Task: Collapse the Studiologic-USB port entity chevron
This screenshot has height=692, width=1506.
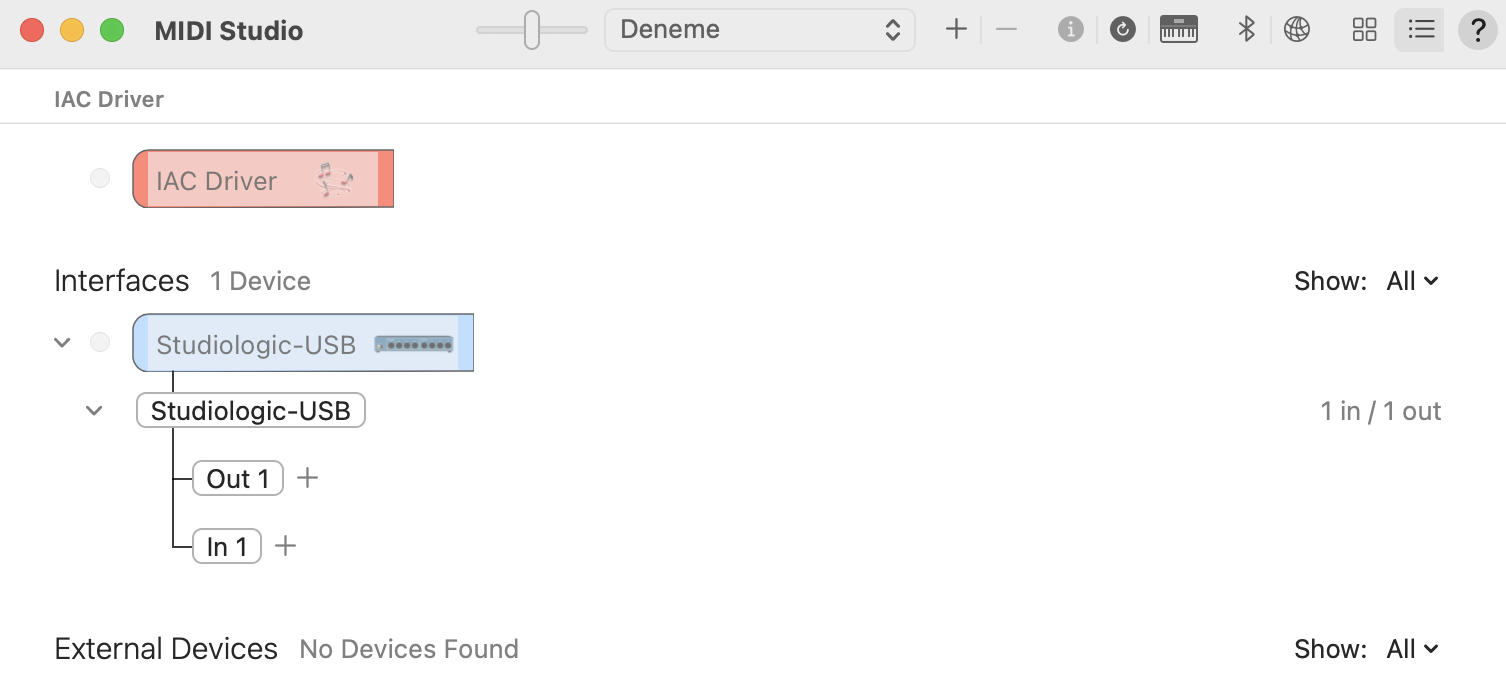Action: 94,410
